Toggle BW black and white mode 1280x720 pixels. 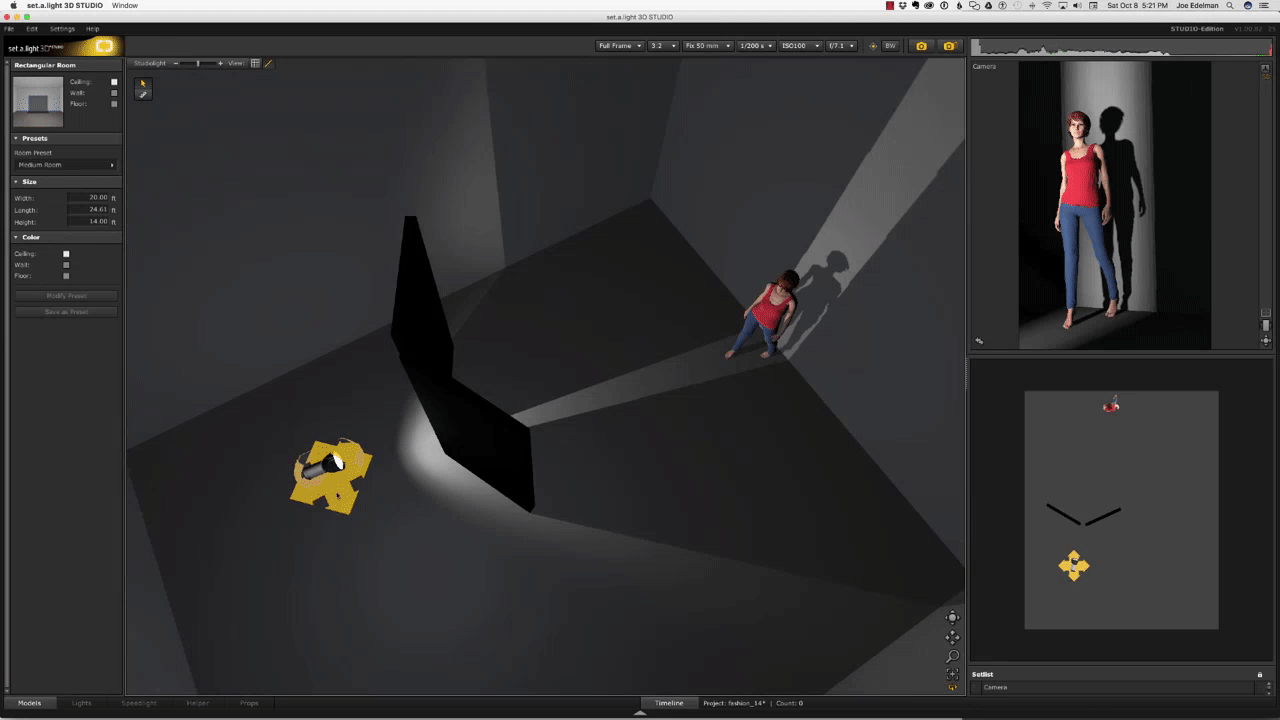[x=890, y=46]
